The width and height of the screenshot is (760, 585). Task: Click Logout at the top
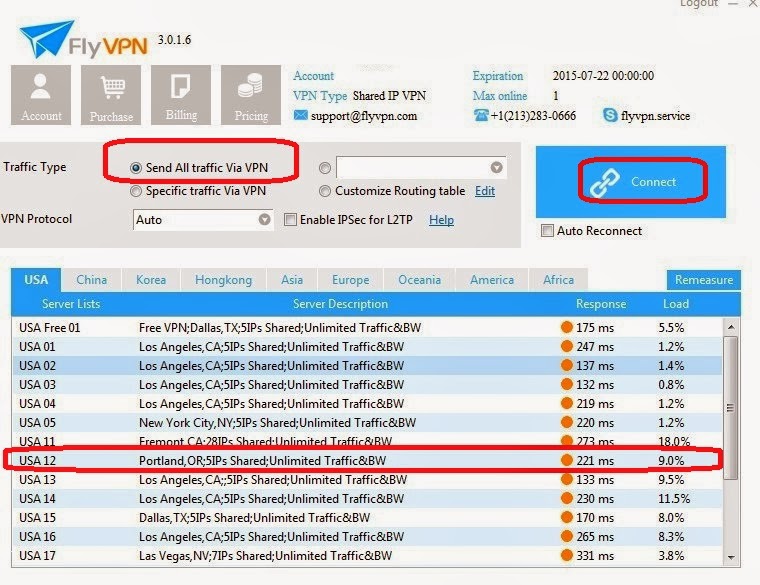(x=699, y=3)
